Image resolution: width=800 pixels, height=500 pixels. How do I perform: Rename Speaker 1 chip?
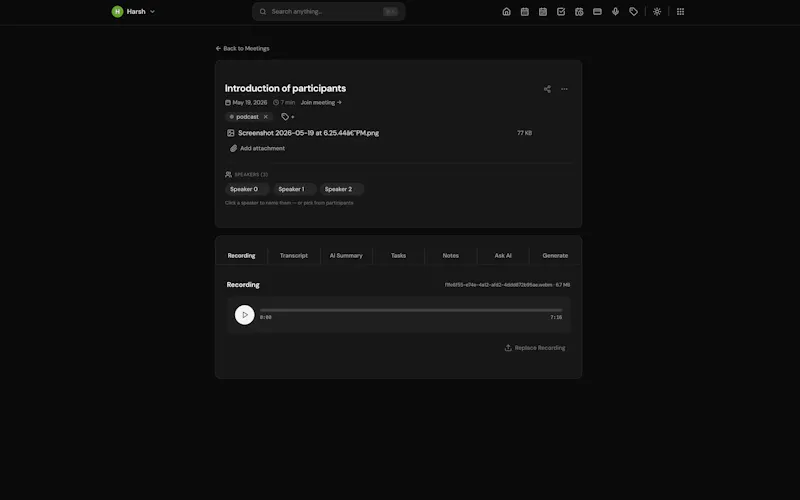tap(295, 189)
